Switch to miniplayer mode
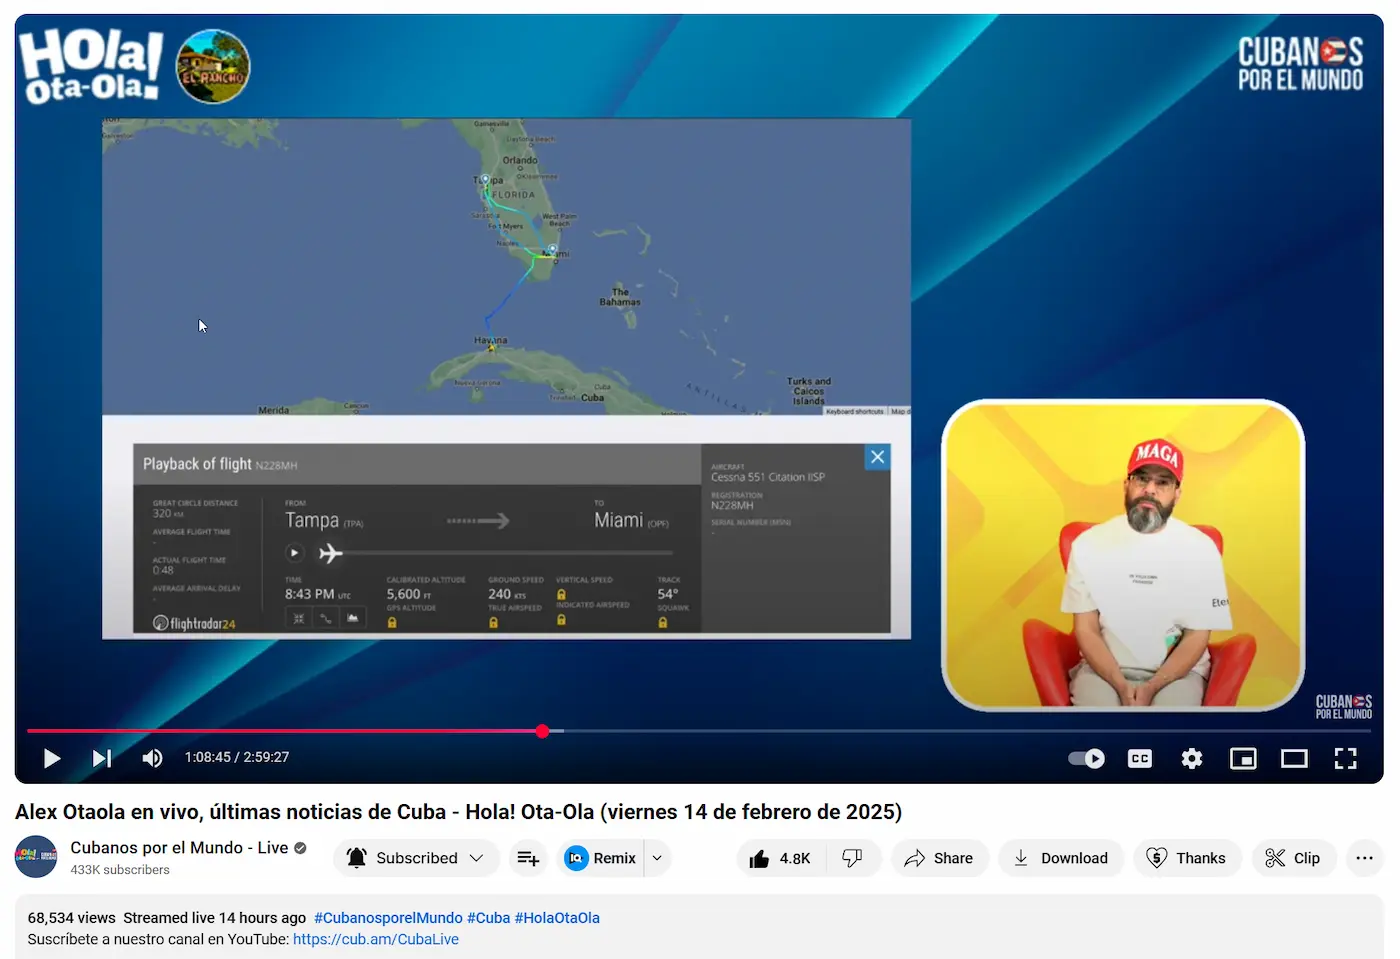 tap(1243, 758)
